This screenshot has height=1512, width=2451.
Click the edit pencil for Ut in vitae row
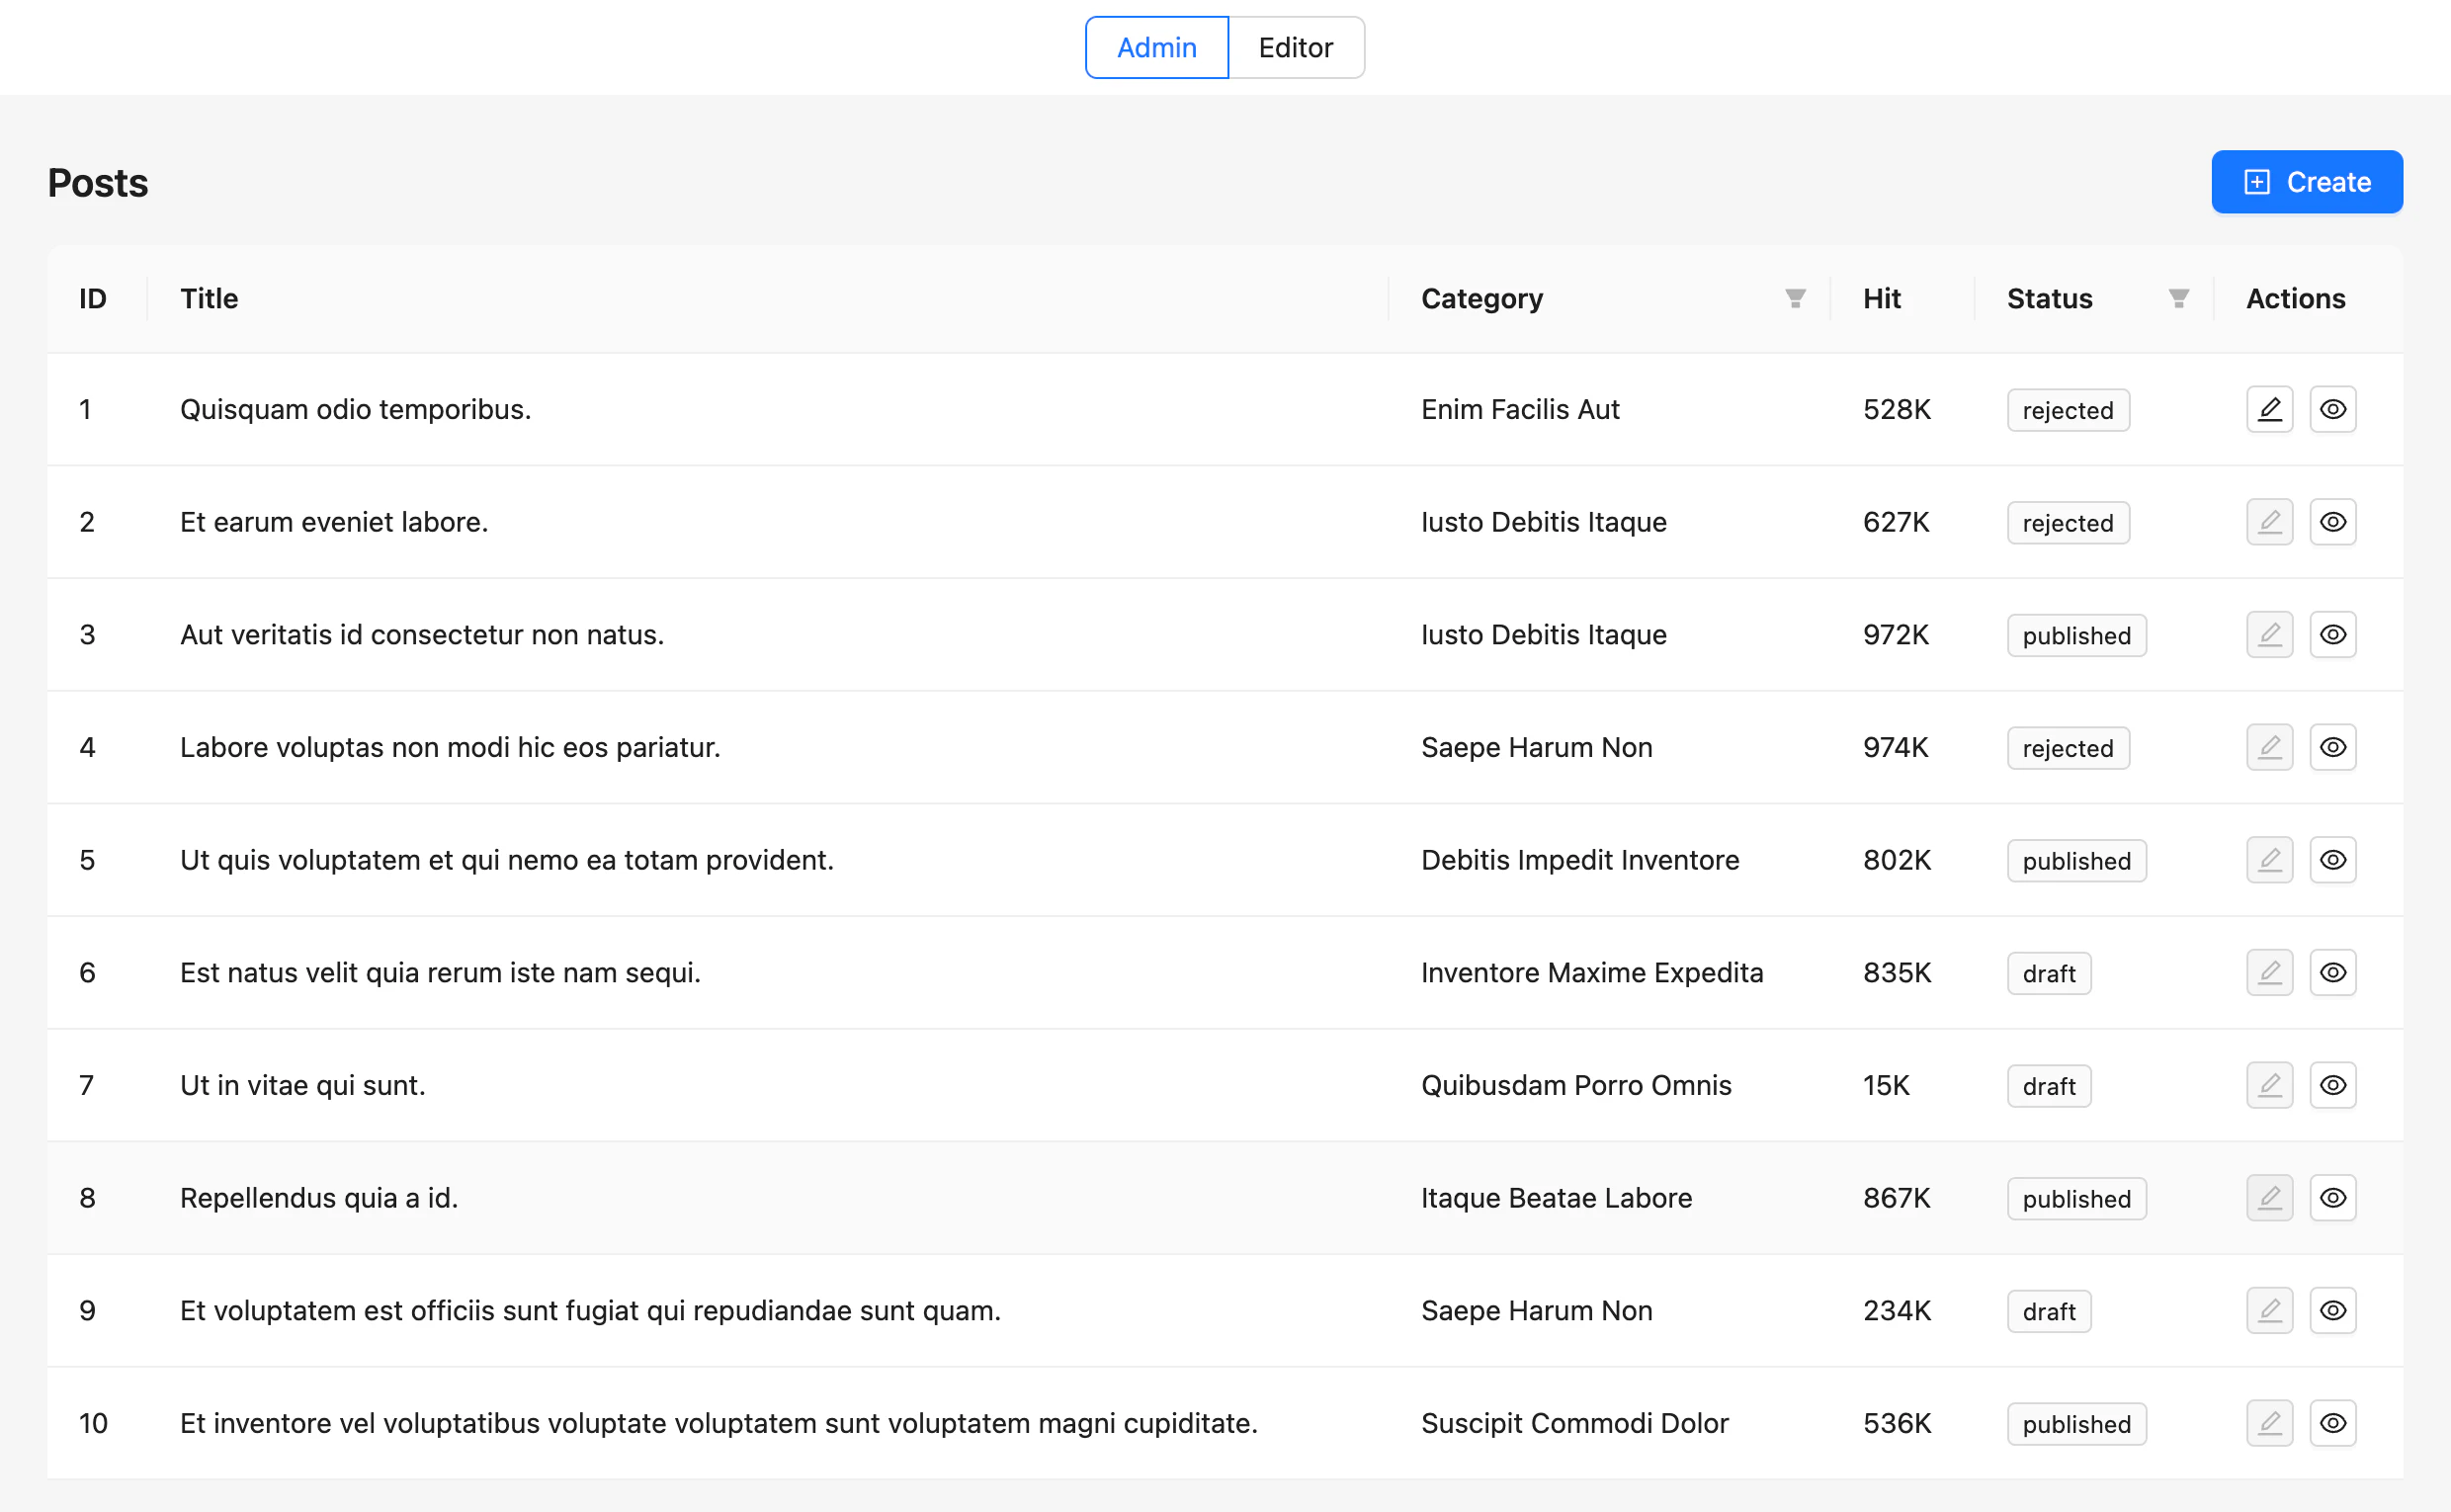click(x=2269, y=1085)
